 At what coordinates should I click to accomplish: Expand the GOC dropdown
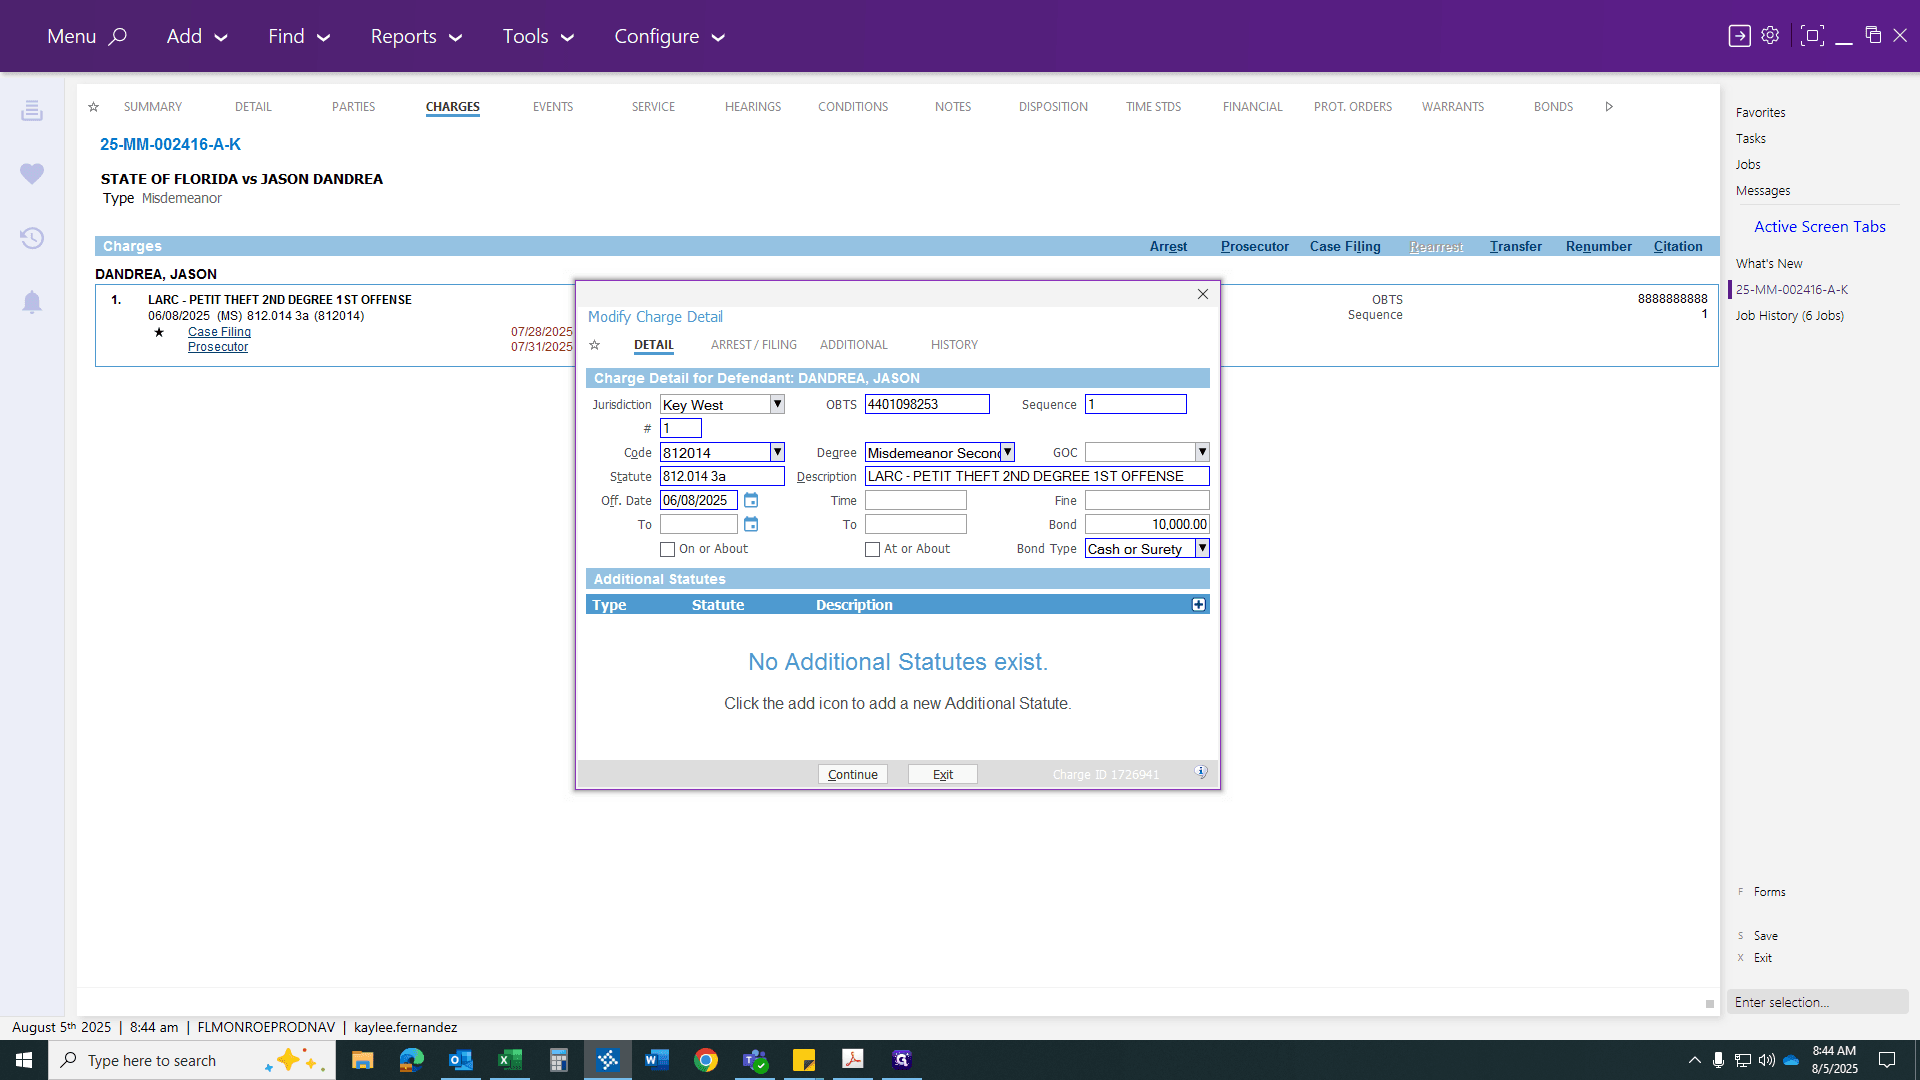coord(1202,452)
